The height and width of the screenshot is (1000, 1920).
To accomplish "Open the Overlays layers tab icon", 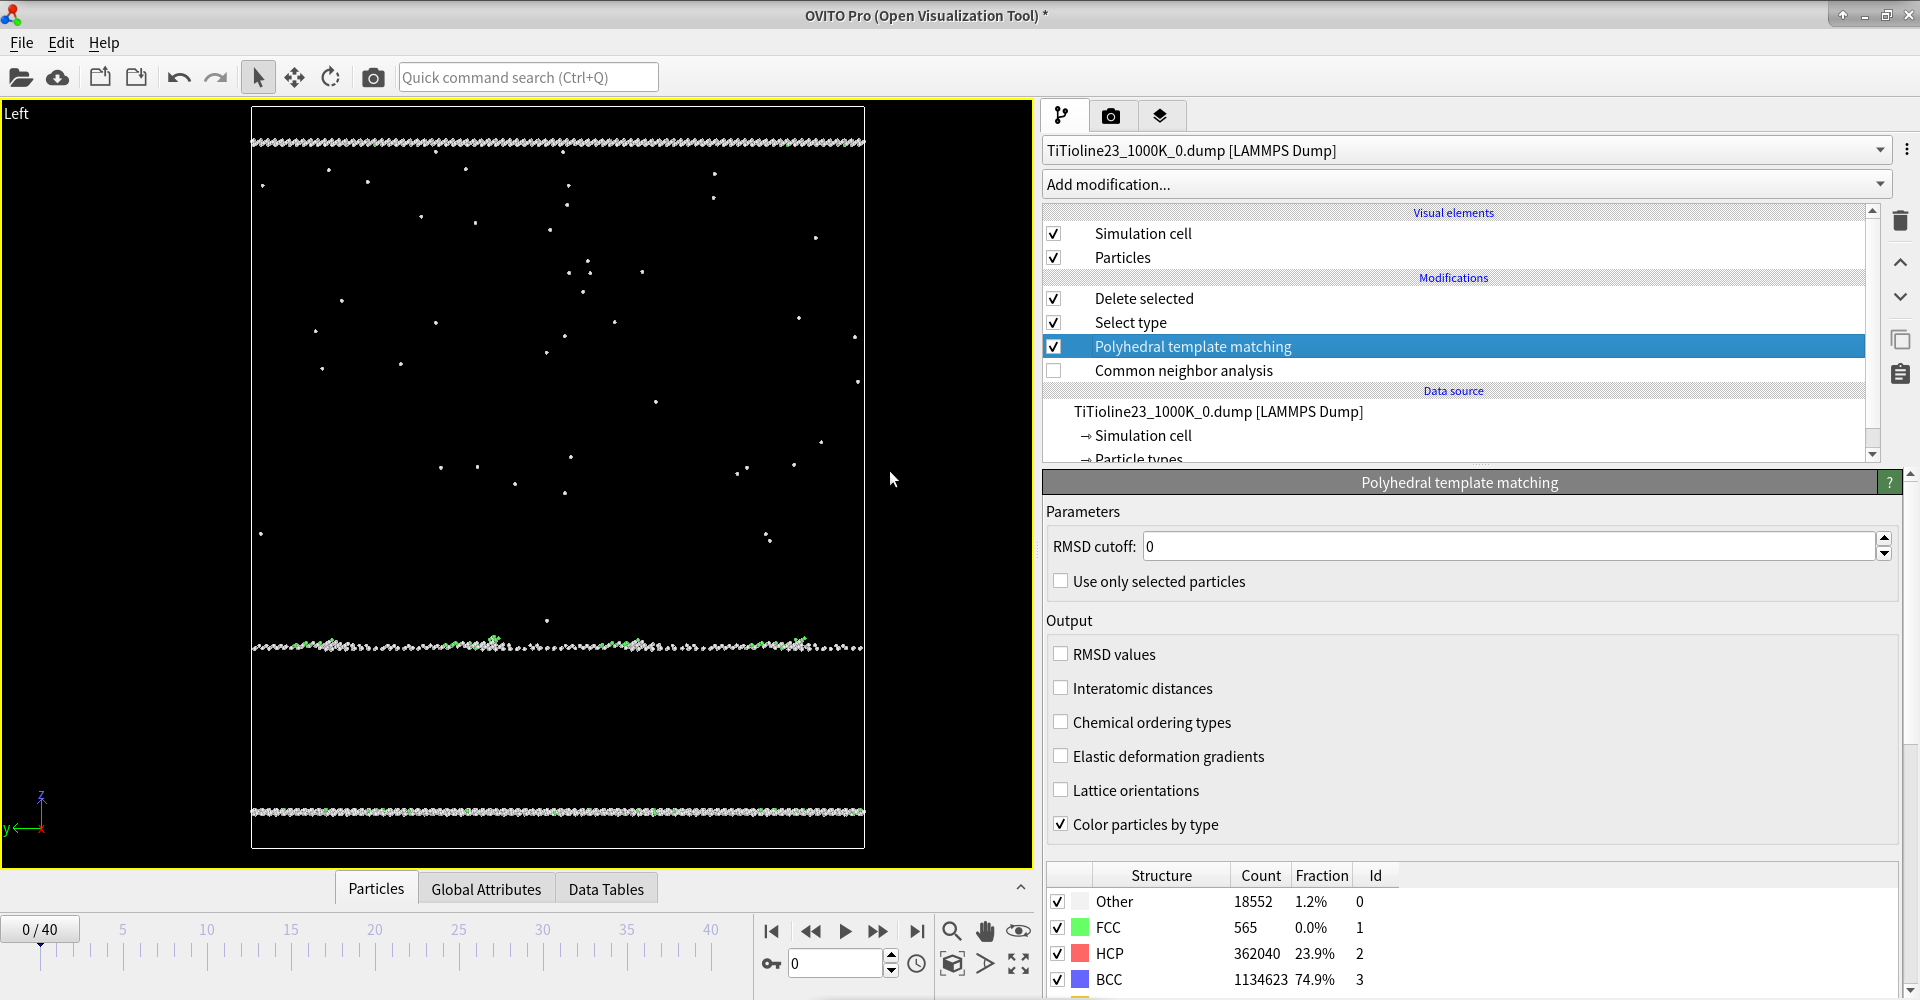I will (x=1159, y=116).
